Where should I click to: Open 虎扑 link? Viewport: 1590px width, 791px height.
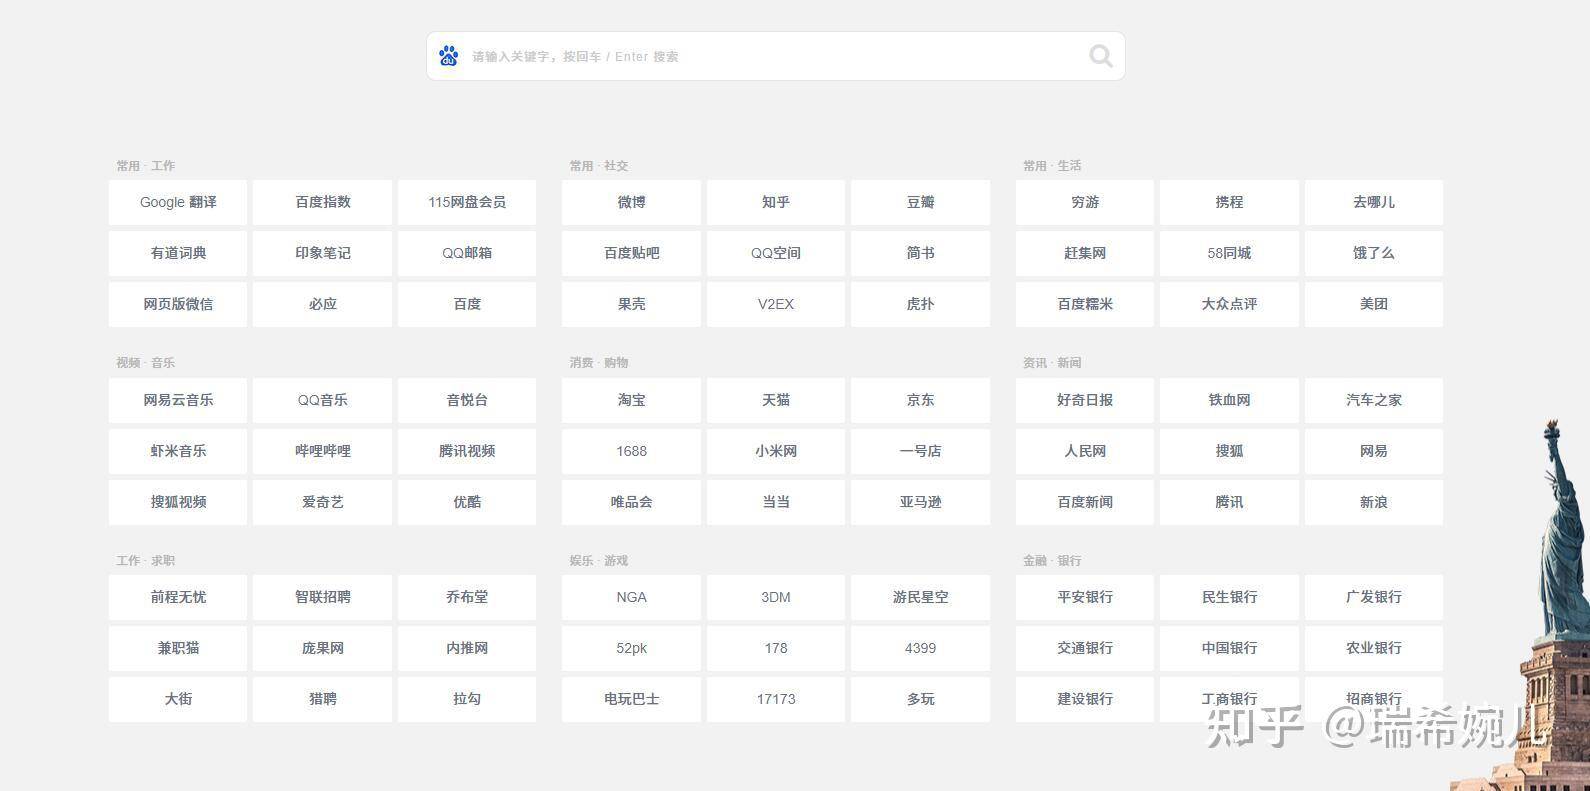(x=920, y=304)
